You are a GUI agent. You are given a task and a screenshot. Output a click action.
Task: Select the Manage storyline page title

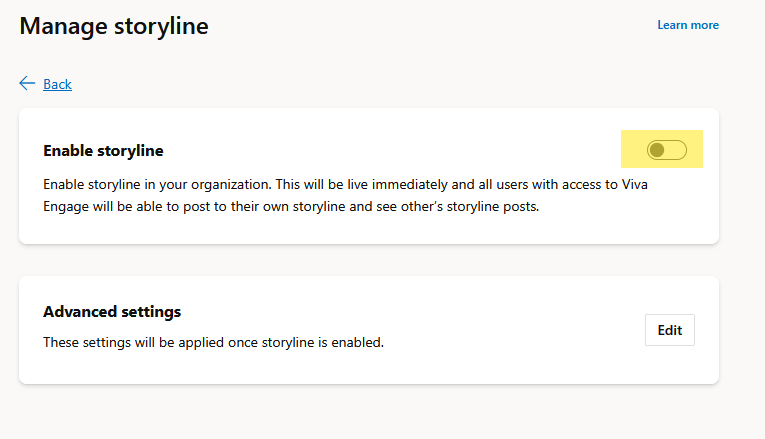click(x=114, y=26)
